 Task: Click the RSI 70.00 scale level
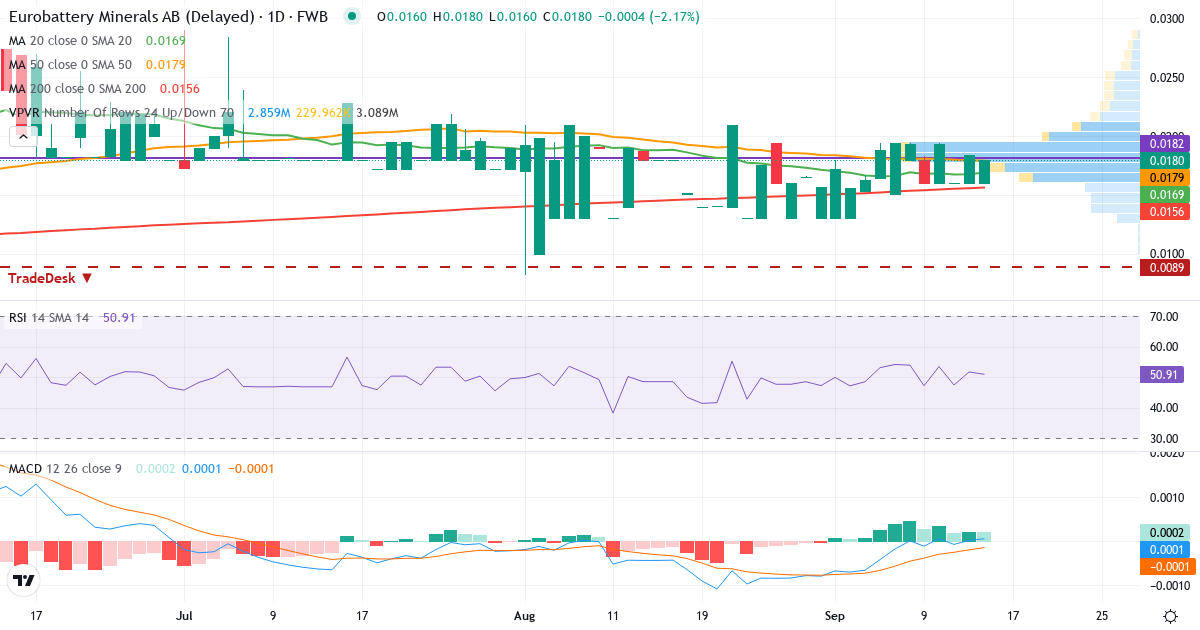point(1162,317)
